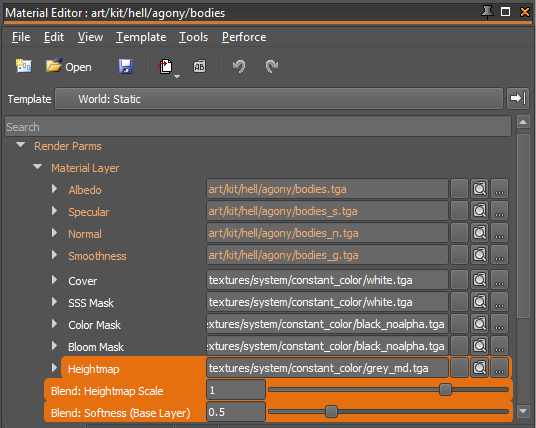Click the Smoothness texture path field
536x428 pixels.
coord(327,255)
